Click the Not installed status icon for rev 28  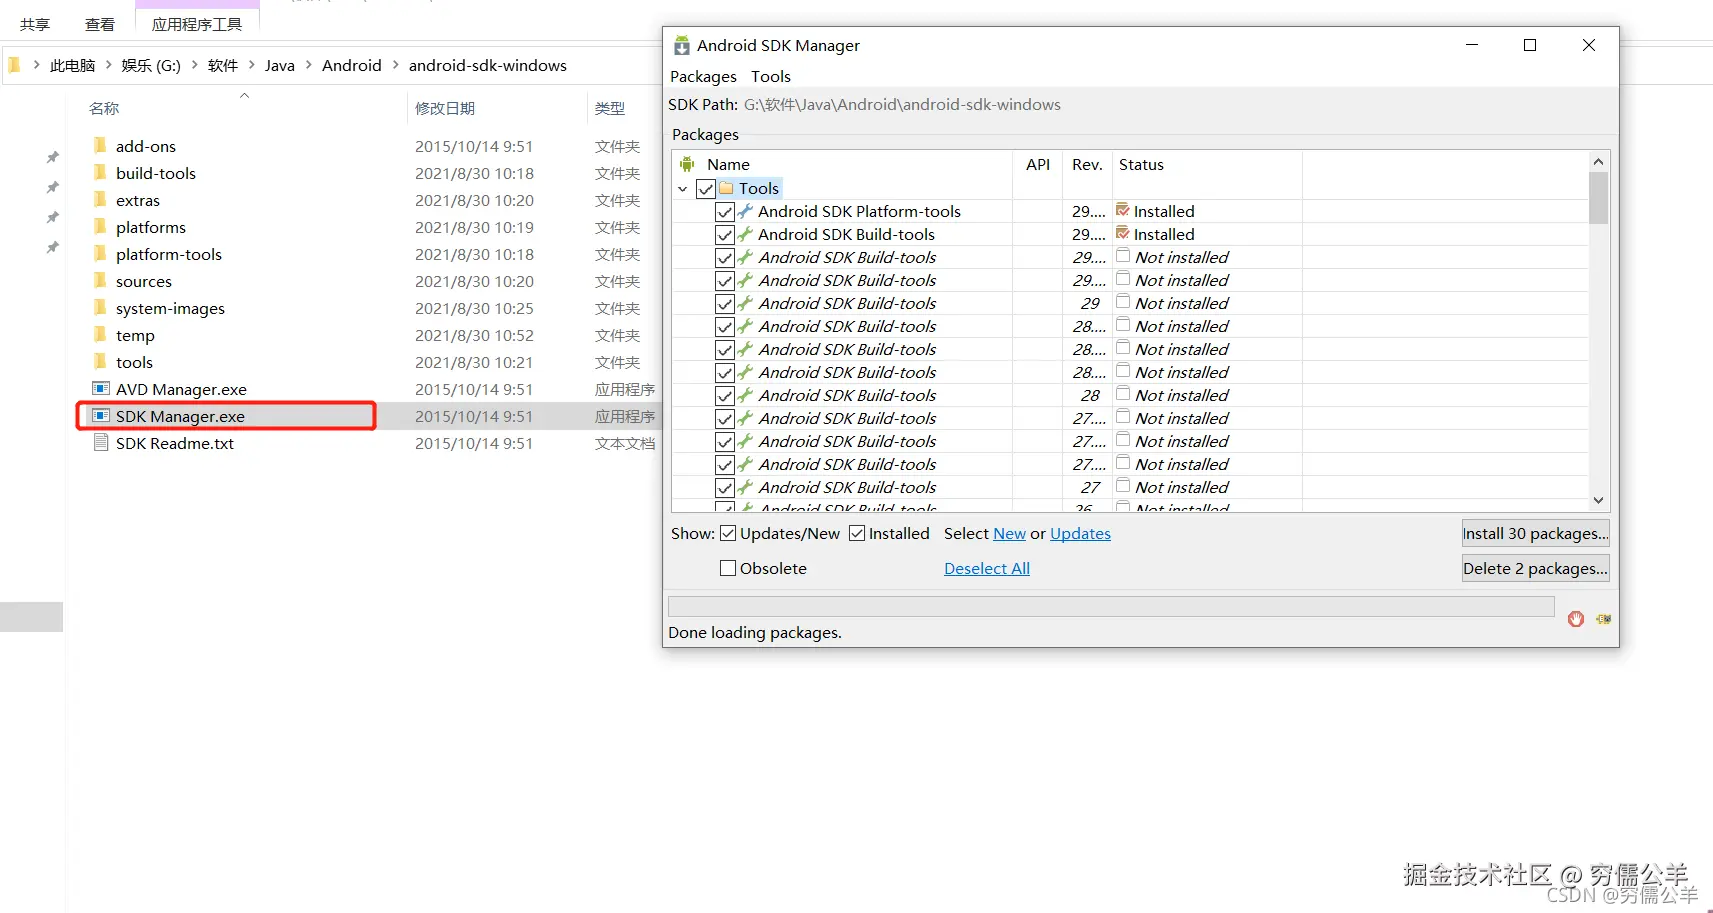coord(1123,394)
